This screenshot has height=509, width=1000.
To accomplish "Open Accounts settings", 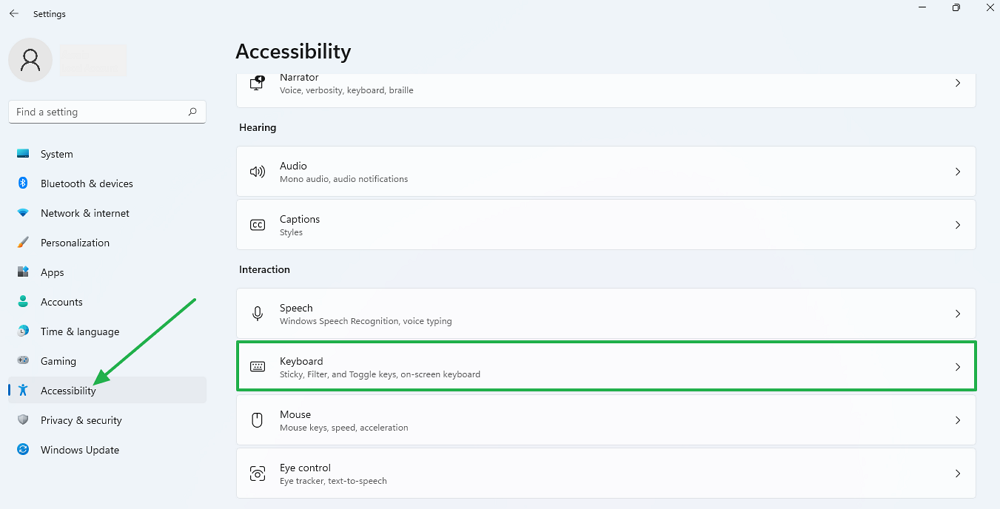I will [x=107, y=302].
